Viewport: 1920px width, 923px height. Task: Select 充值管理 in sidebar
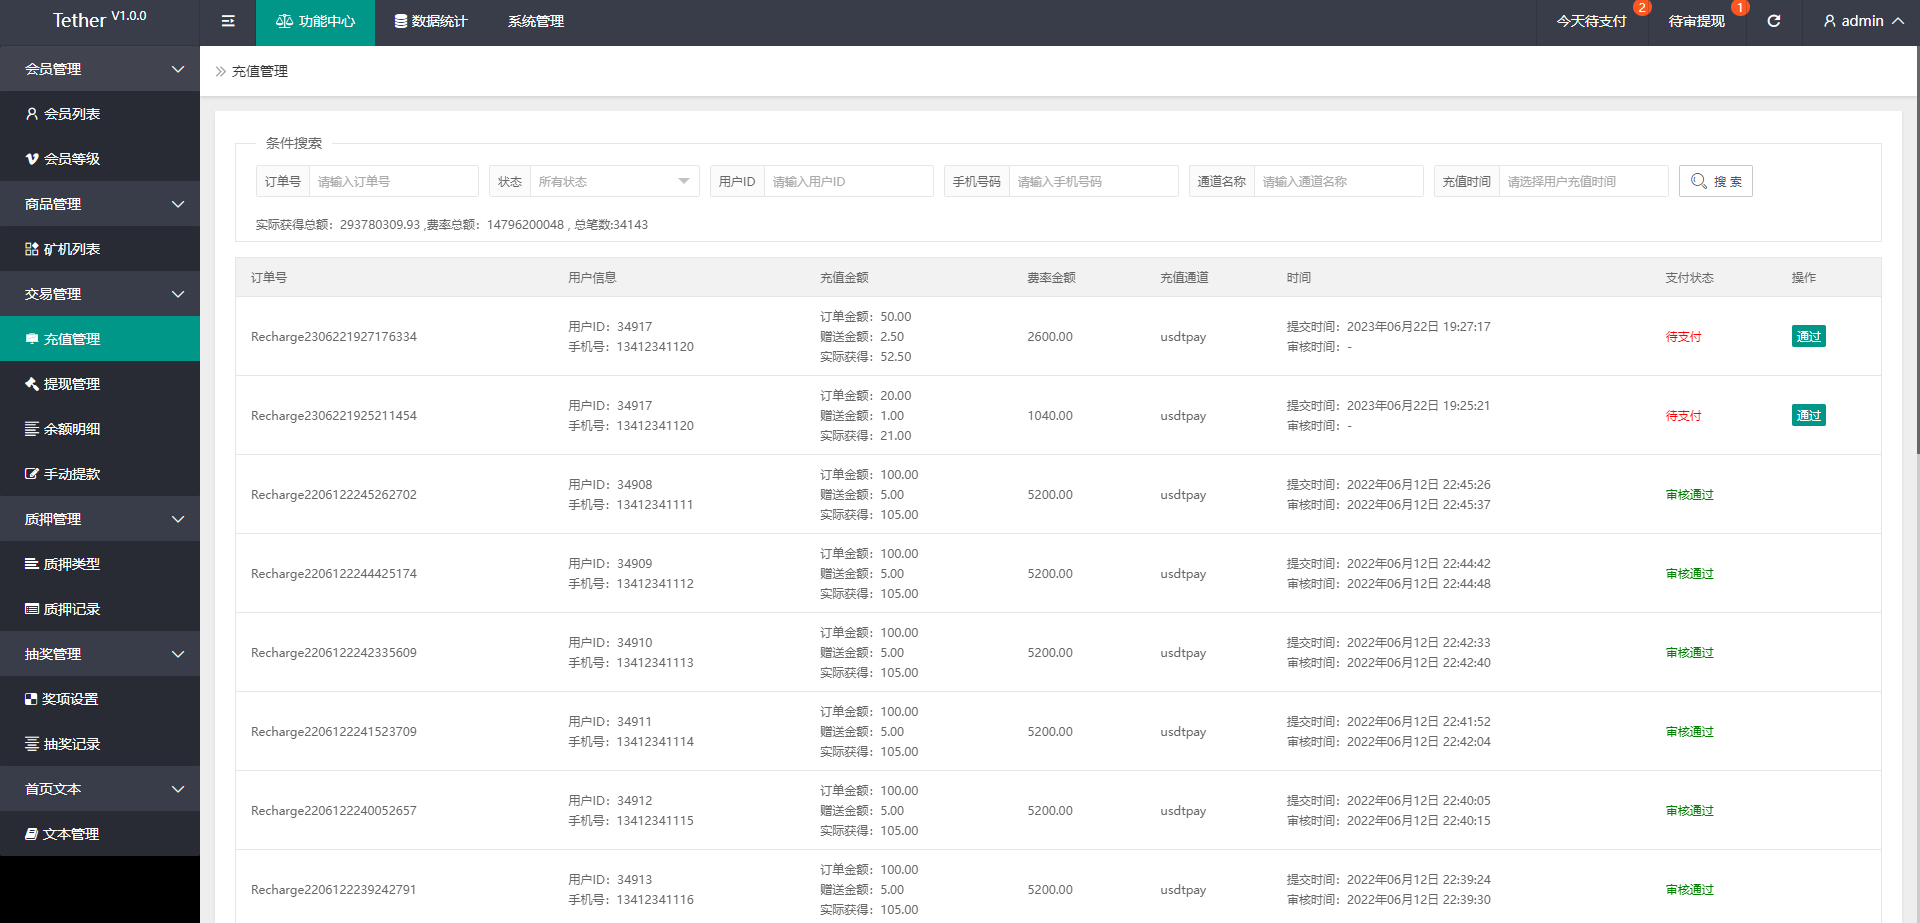(100, 339)
